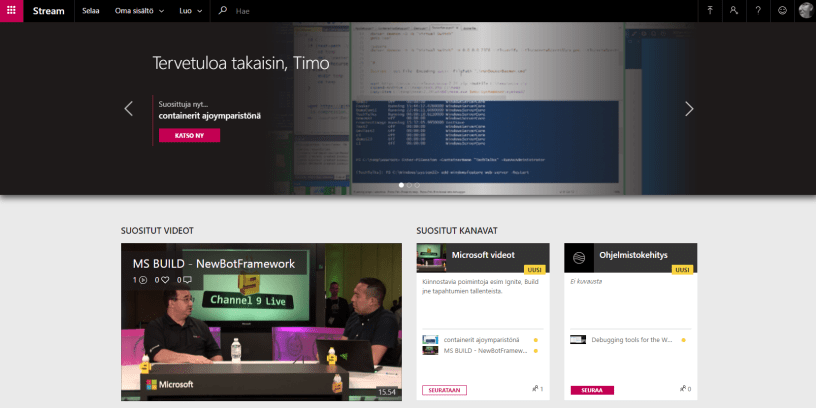The height and width of the screenshot is (408, 816).
Task: Click the smiley feedback icon
Action: [x=782, y=10]
